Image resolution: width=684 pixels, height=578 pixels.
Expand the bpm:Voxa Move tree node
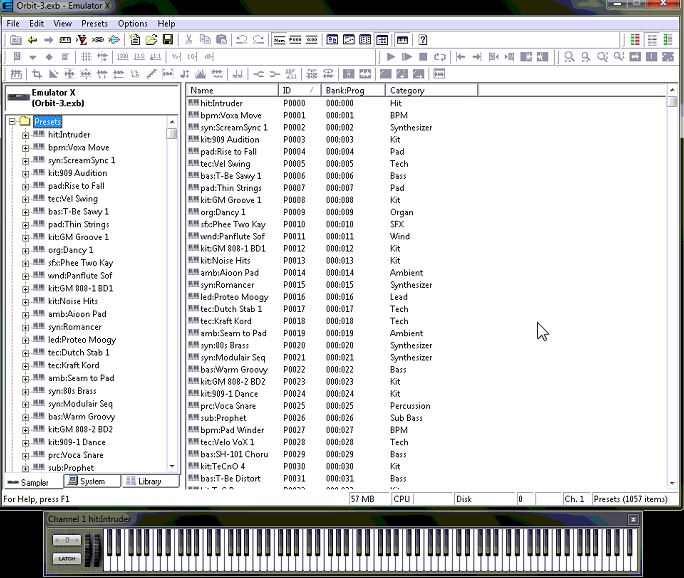point(25,148)
